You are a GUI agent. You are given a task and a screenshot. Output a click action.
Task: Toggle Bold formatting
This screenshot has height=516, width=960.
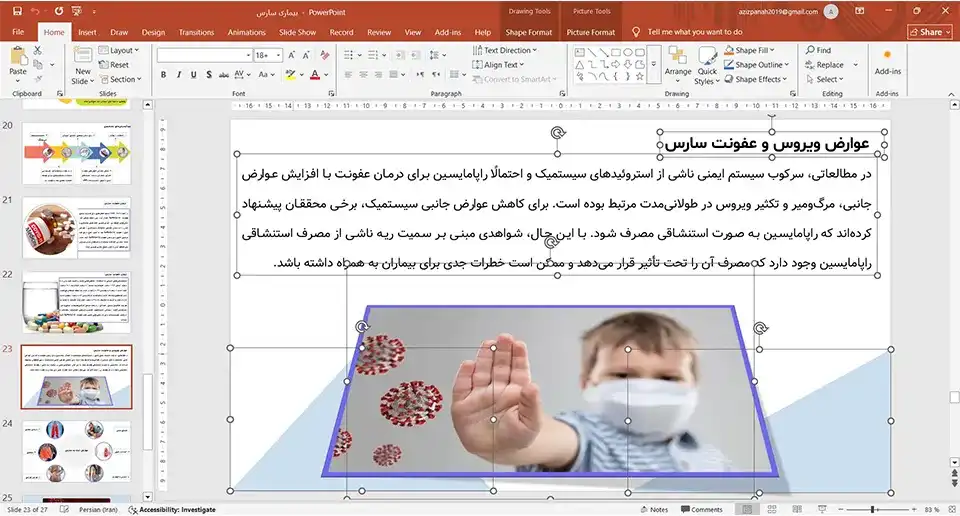click(x=163, y=75)
